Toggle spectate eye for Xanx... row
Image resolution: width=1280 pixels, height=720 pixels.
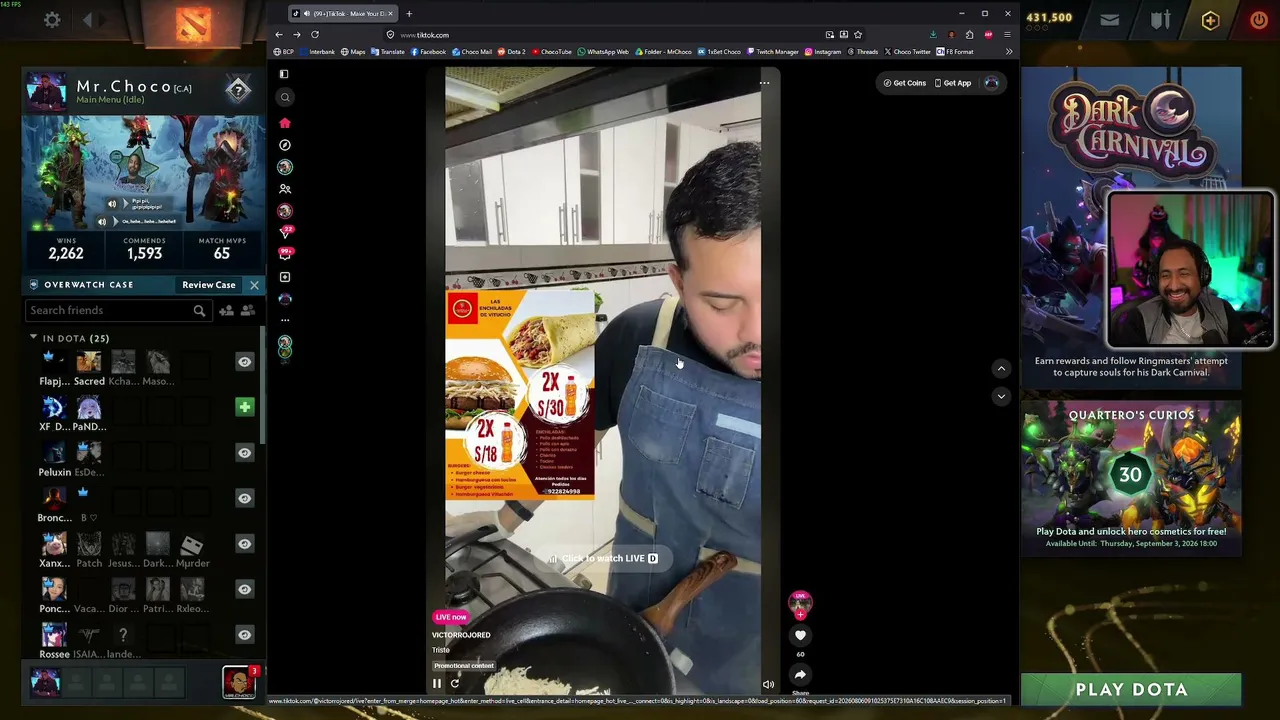click(x=244, y=544)
